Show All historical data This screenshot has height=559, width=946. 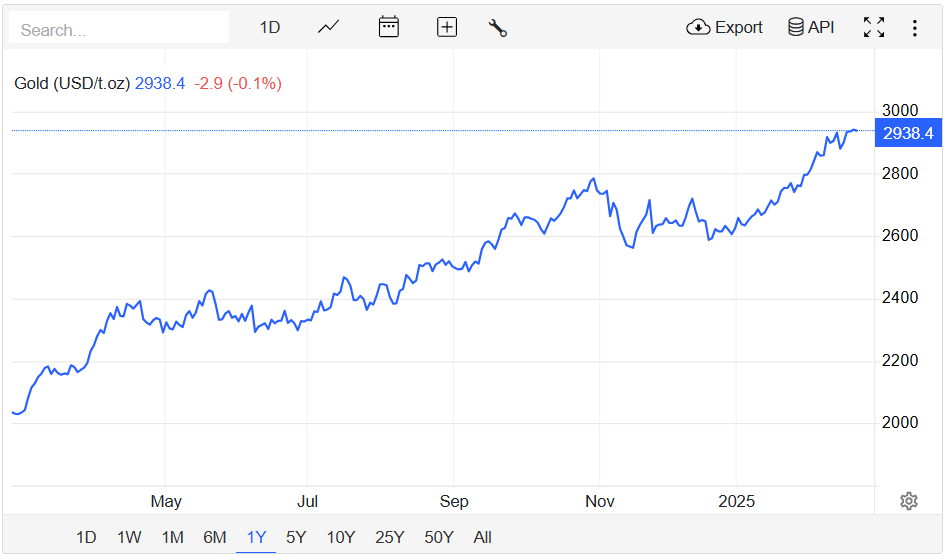(482, 537)
